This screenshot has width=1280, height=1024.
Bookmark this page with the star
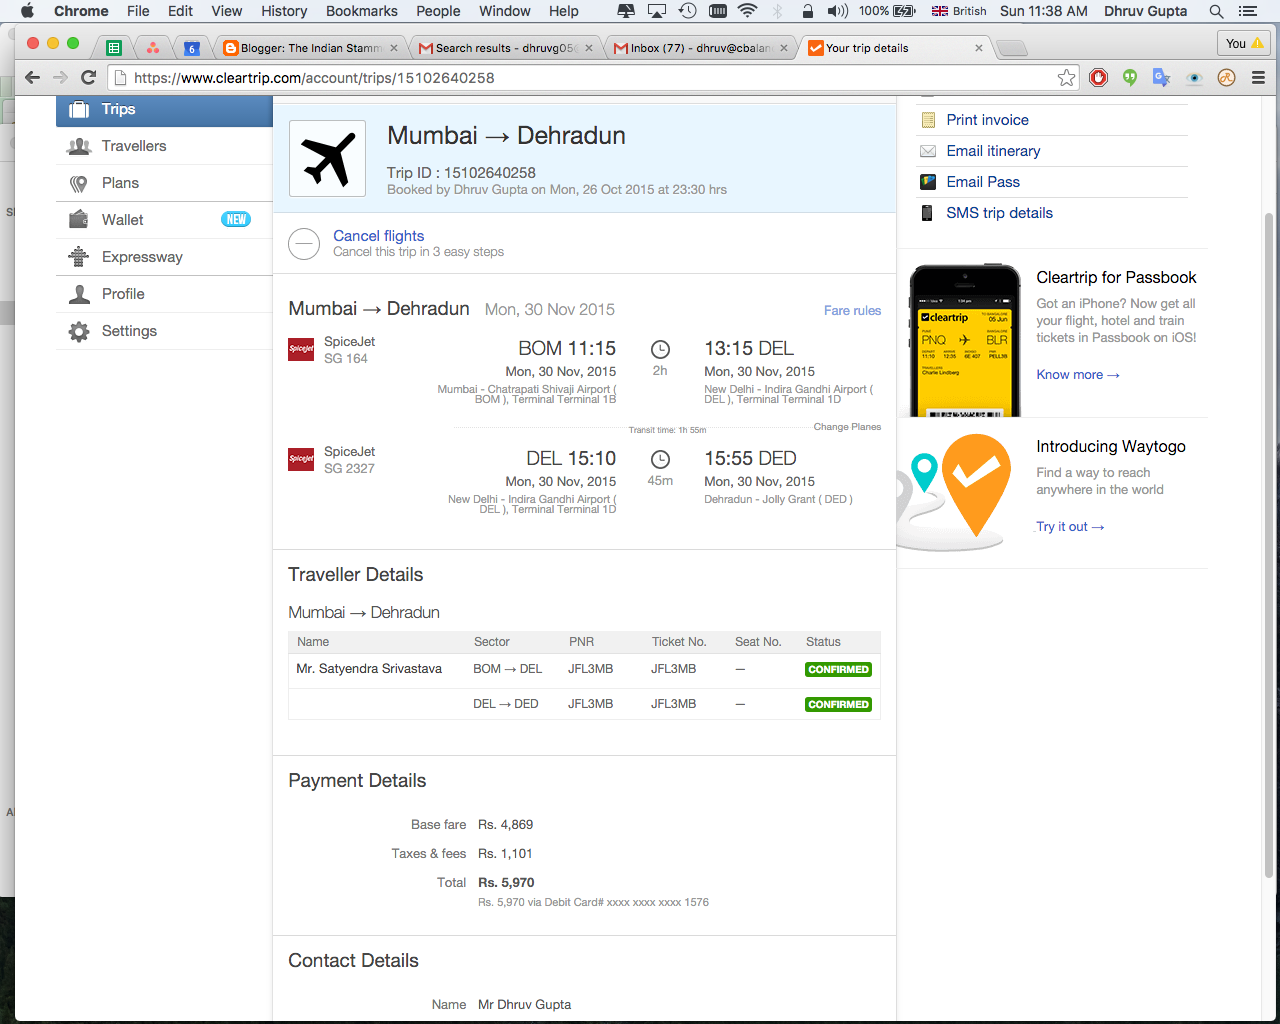[1067, 78]
